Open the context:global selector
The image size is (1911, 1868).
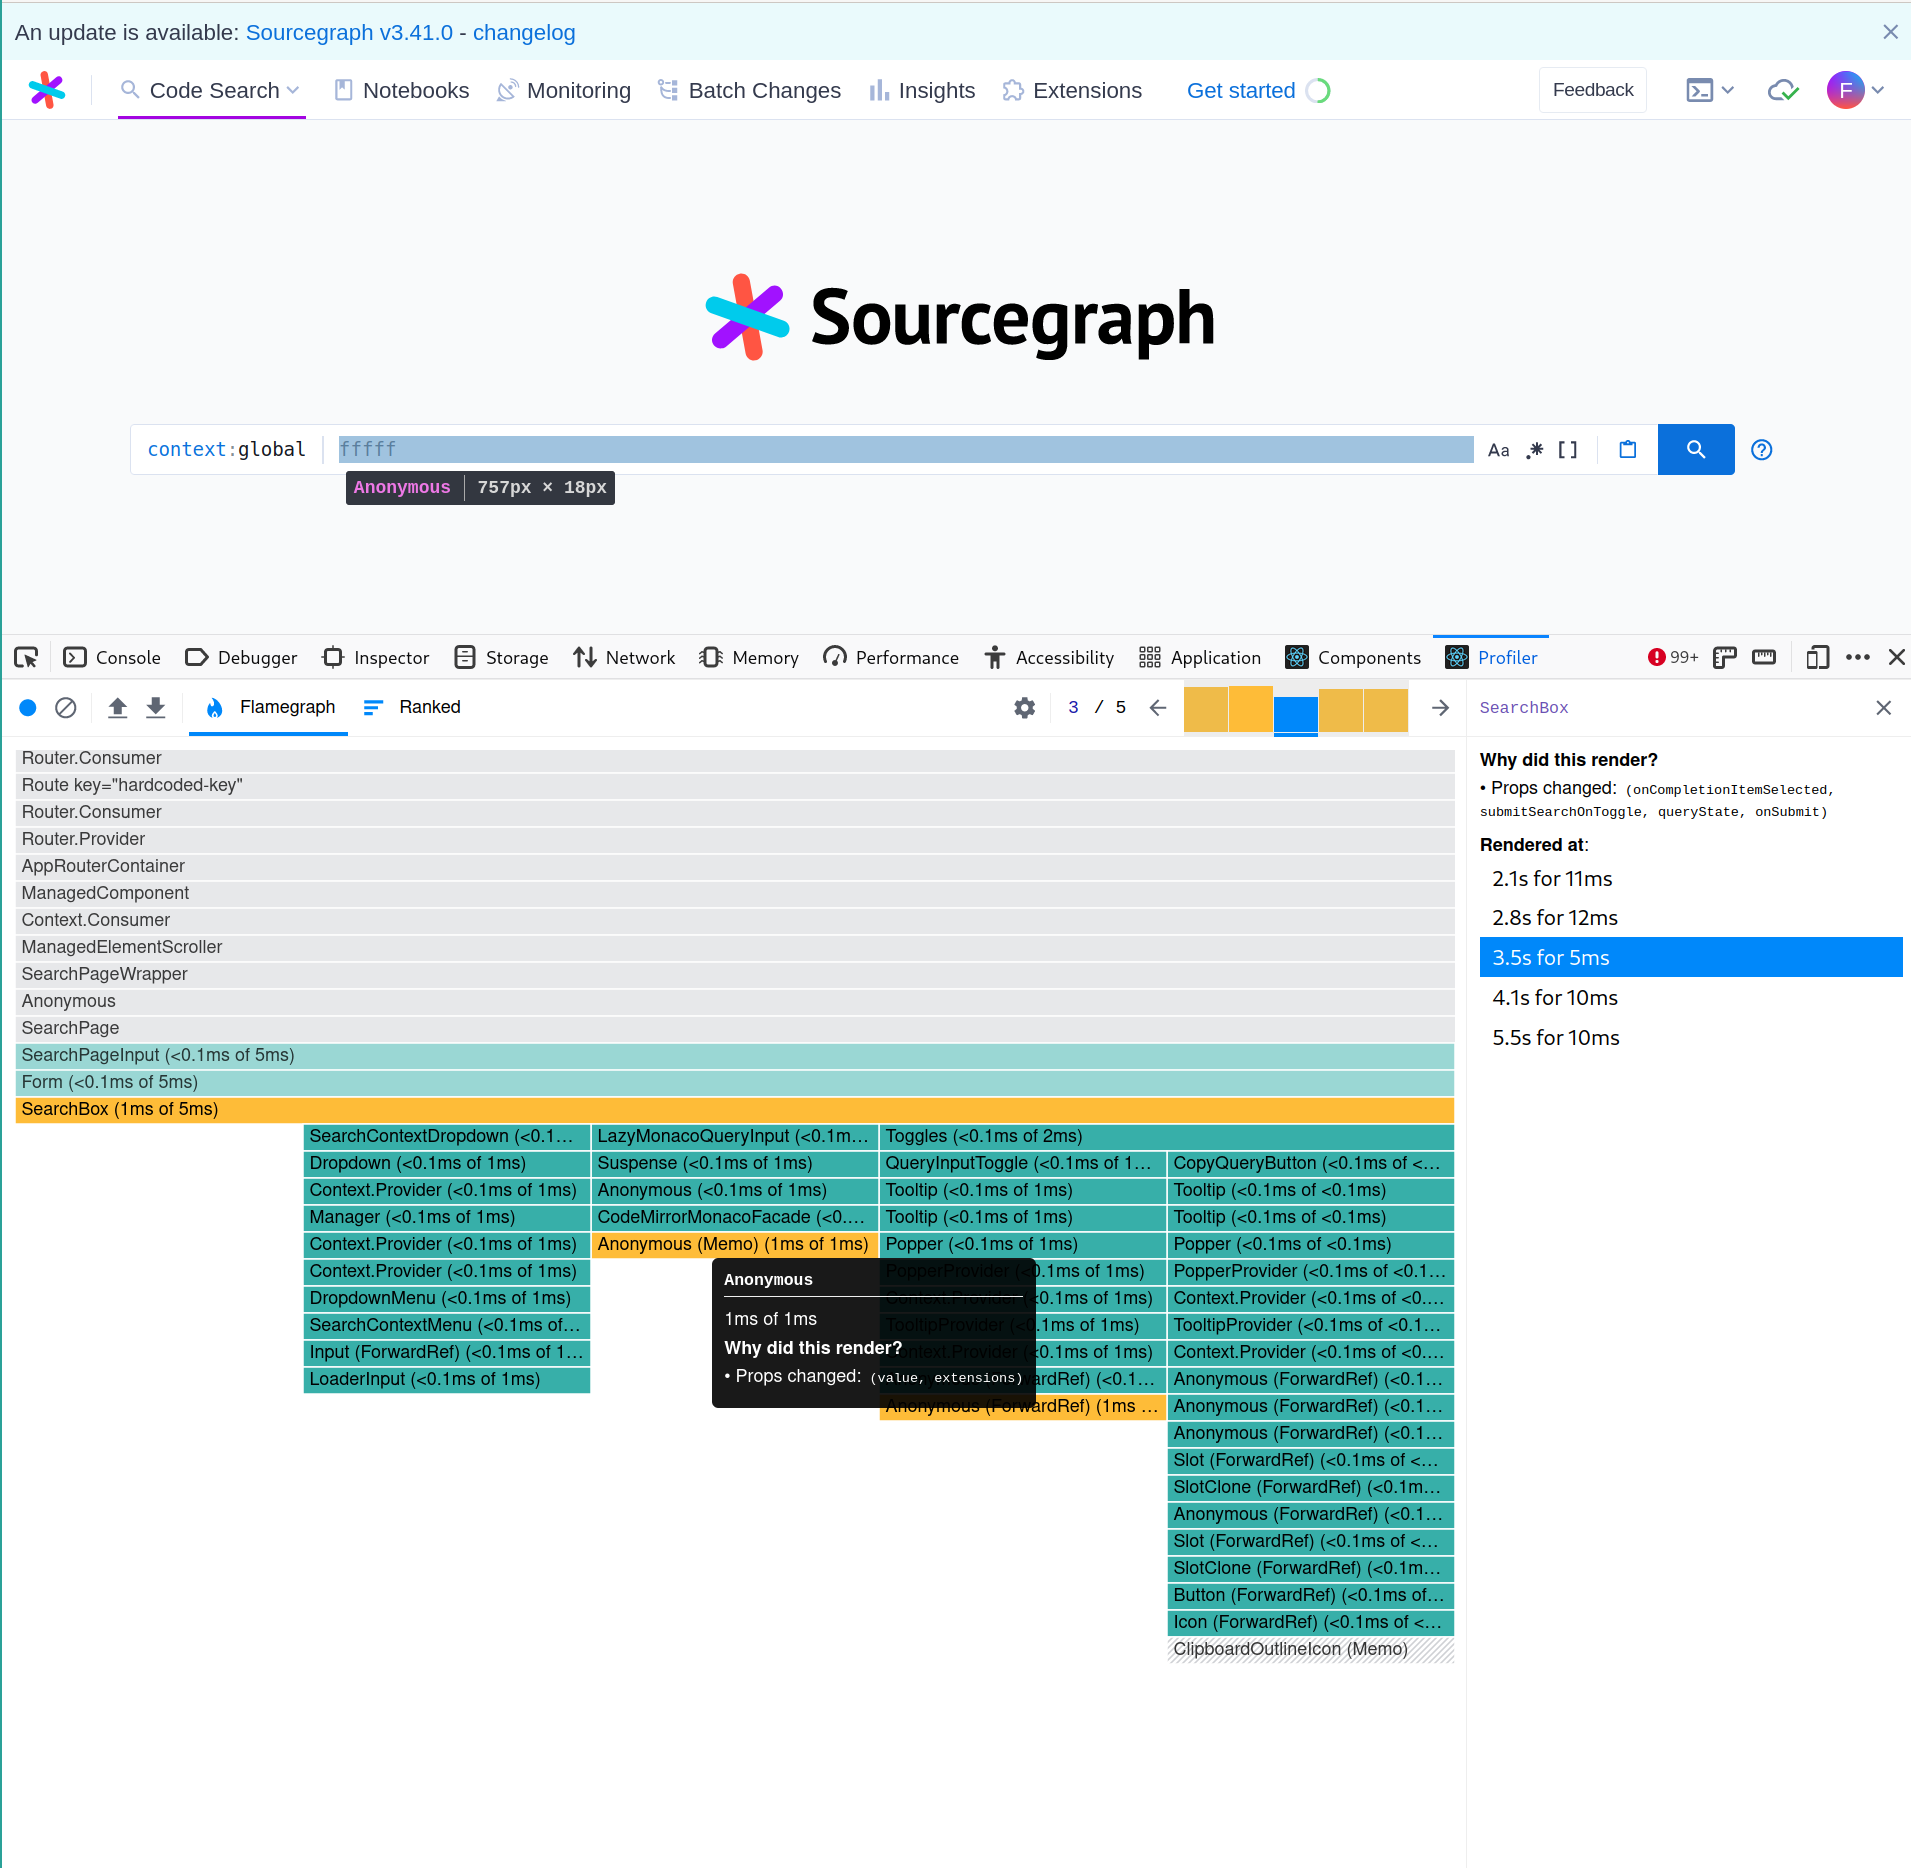[x=226, y=449]
